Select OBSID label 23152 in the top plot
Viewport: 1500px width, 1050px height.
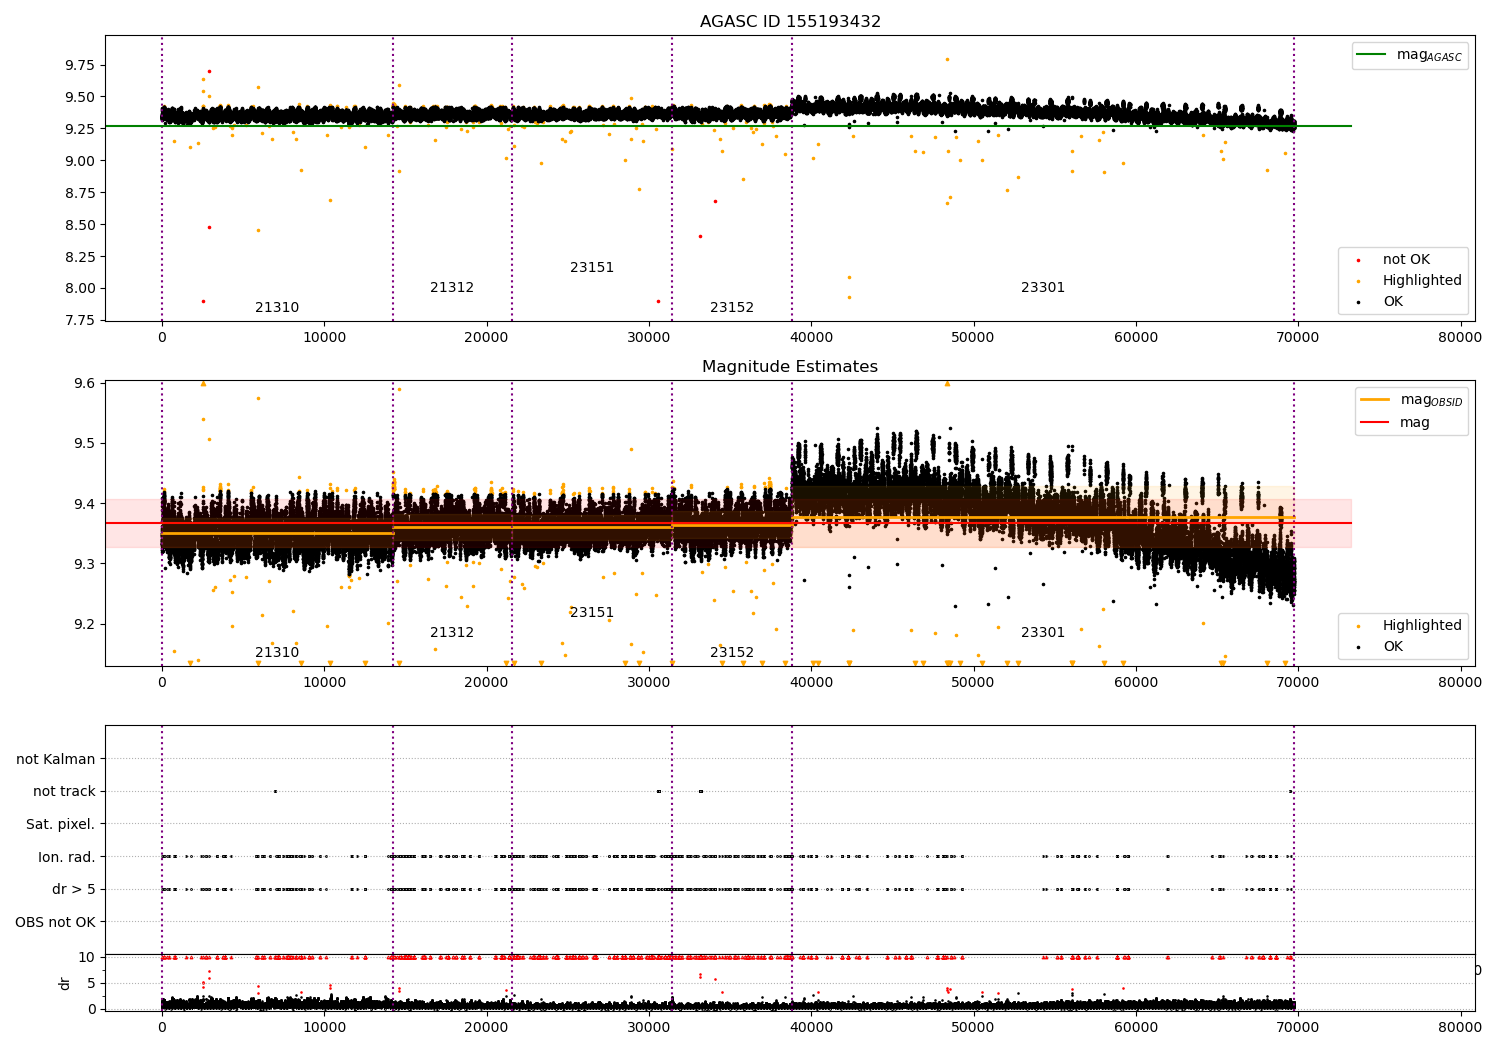pos(732,308)
